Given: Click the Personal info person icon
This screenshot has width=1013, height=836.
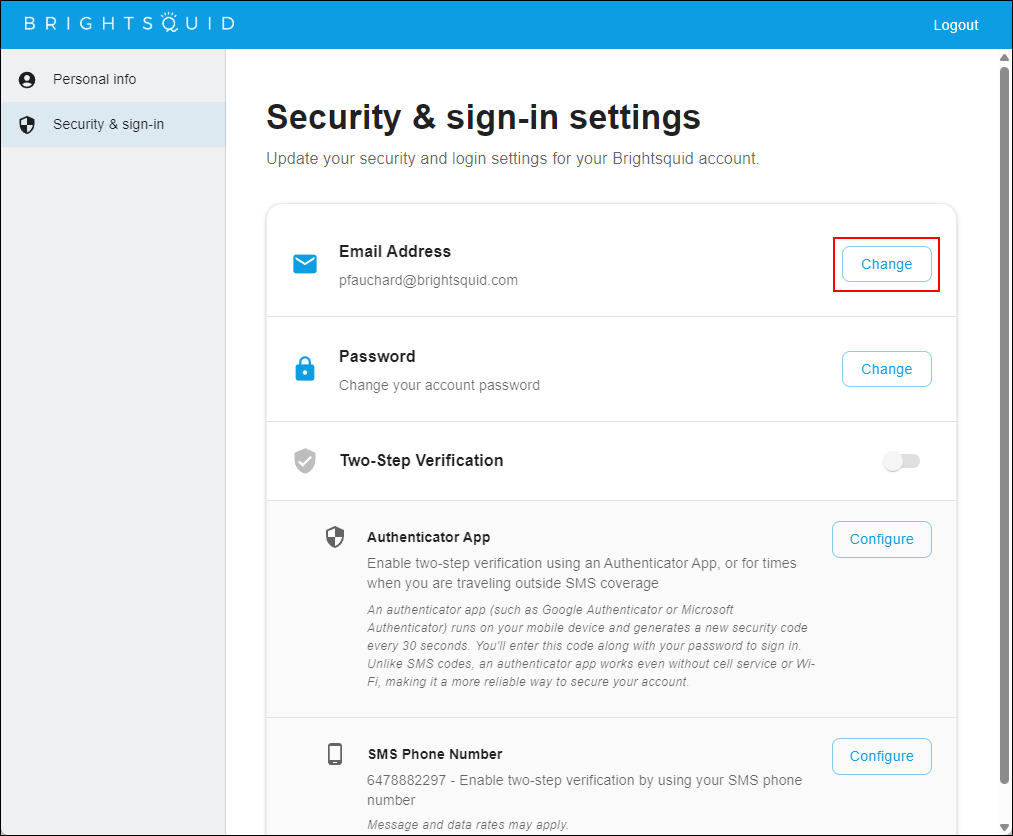Looking at the screenshot, I should (27, 79).
